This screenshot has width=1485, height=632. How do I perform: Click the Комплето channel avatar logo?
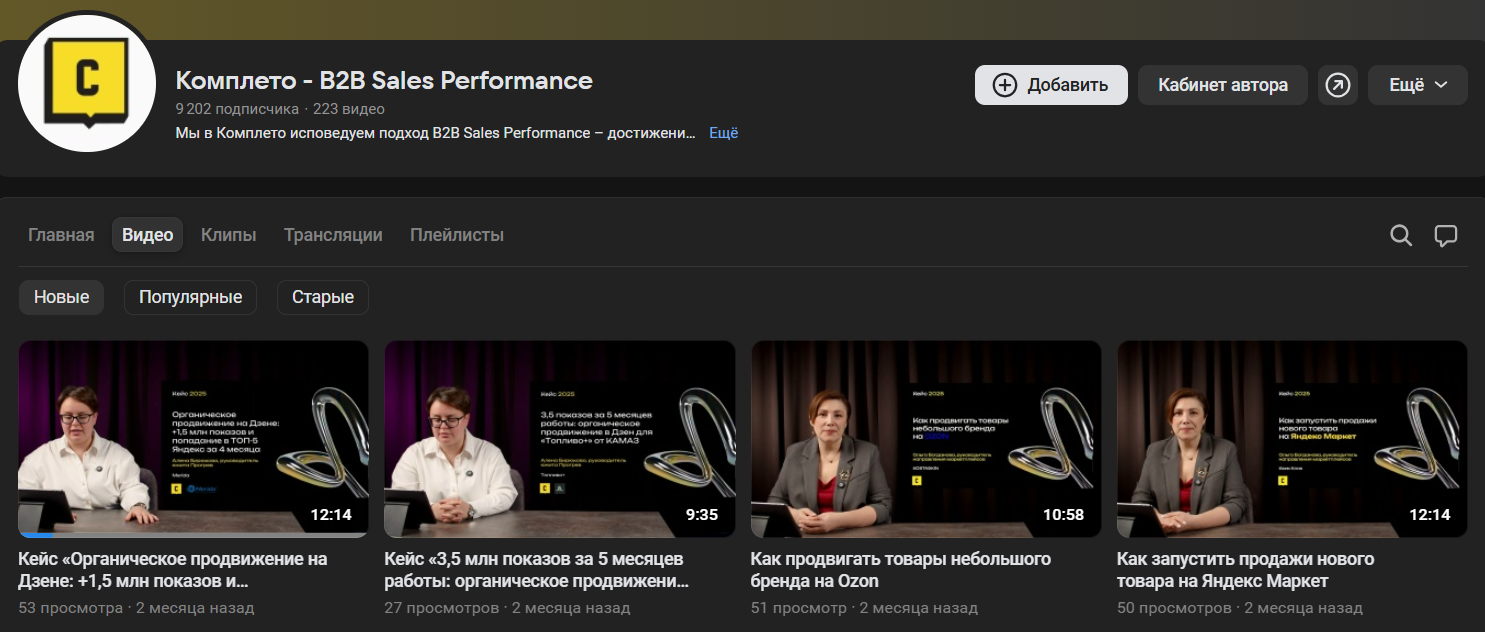[87, 84]
